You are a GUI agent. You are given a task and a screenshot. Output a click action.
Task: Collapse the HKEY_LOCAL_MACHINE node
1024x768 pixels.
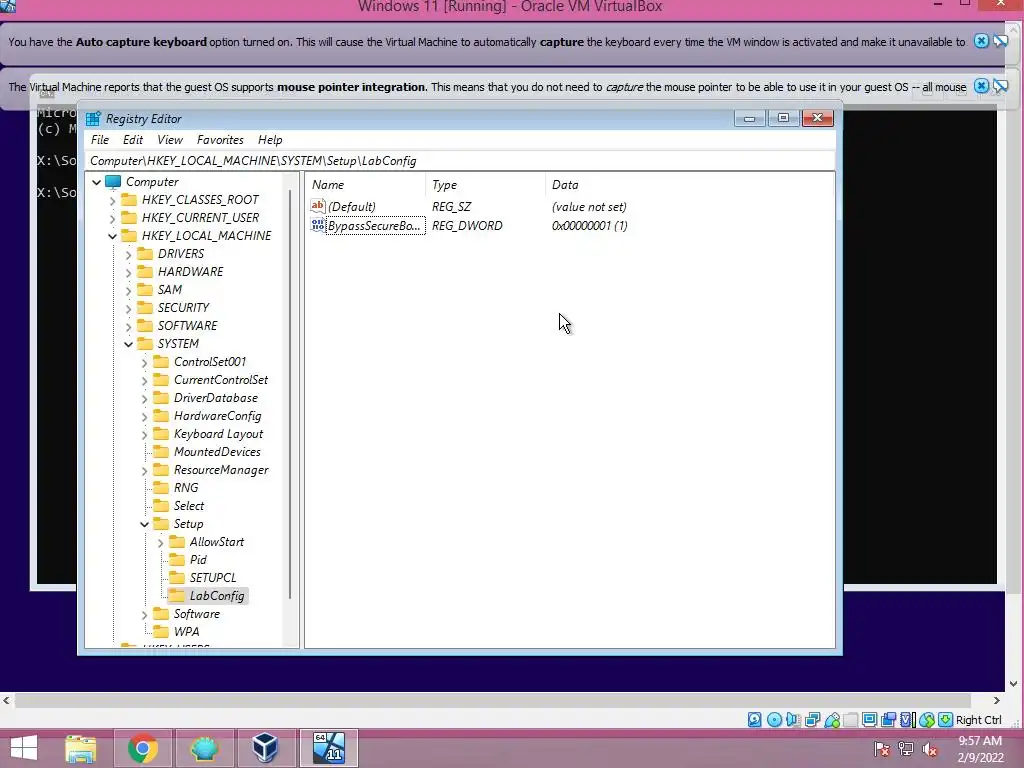(112, 236)
